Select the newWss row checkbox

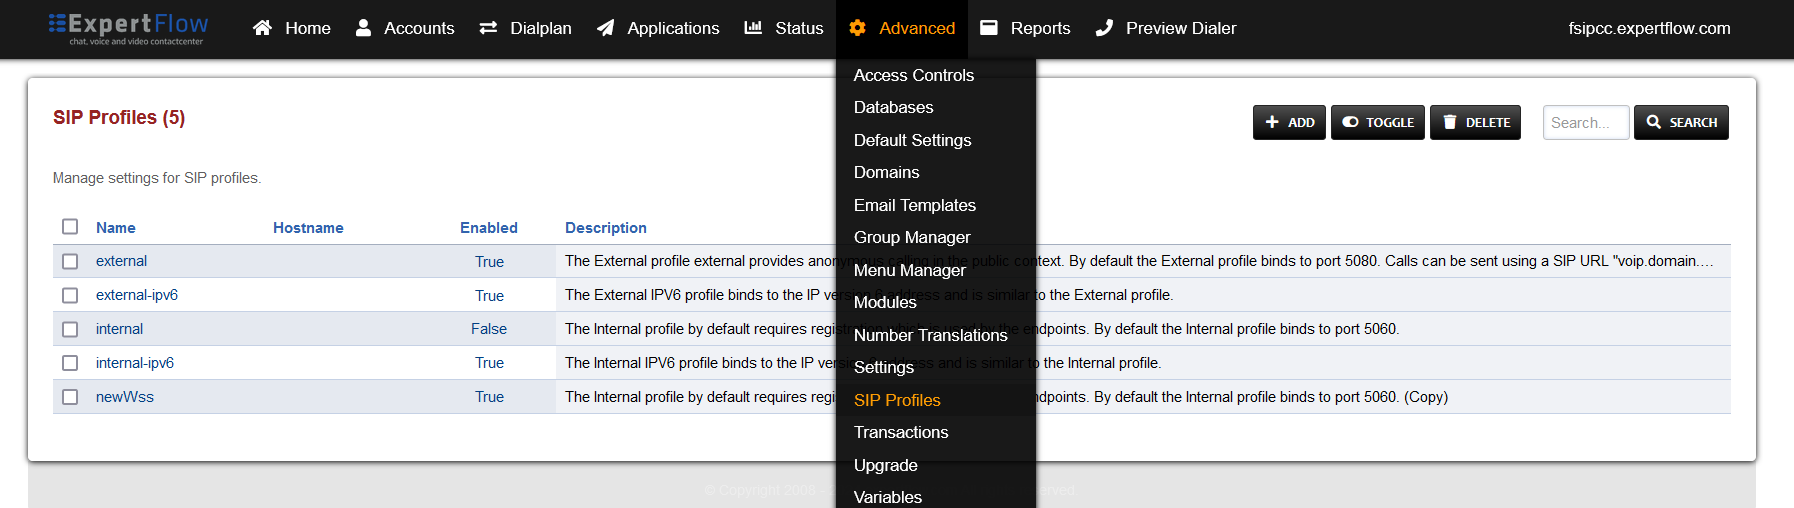(x=70, y=397)
